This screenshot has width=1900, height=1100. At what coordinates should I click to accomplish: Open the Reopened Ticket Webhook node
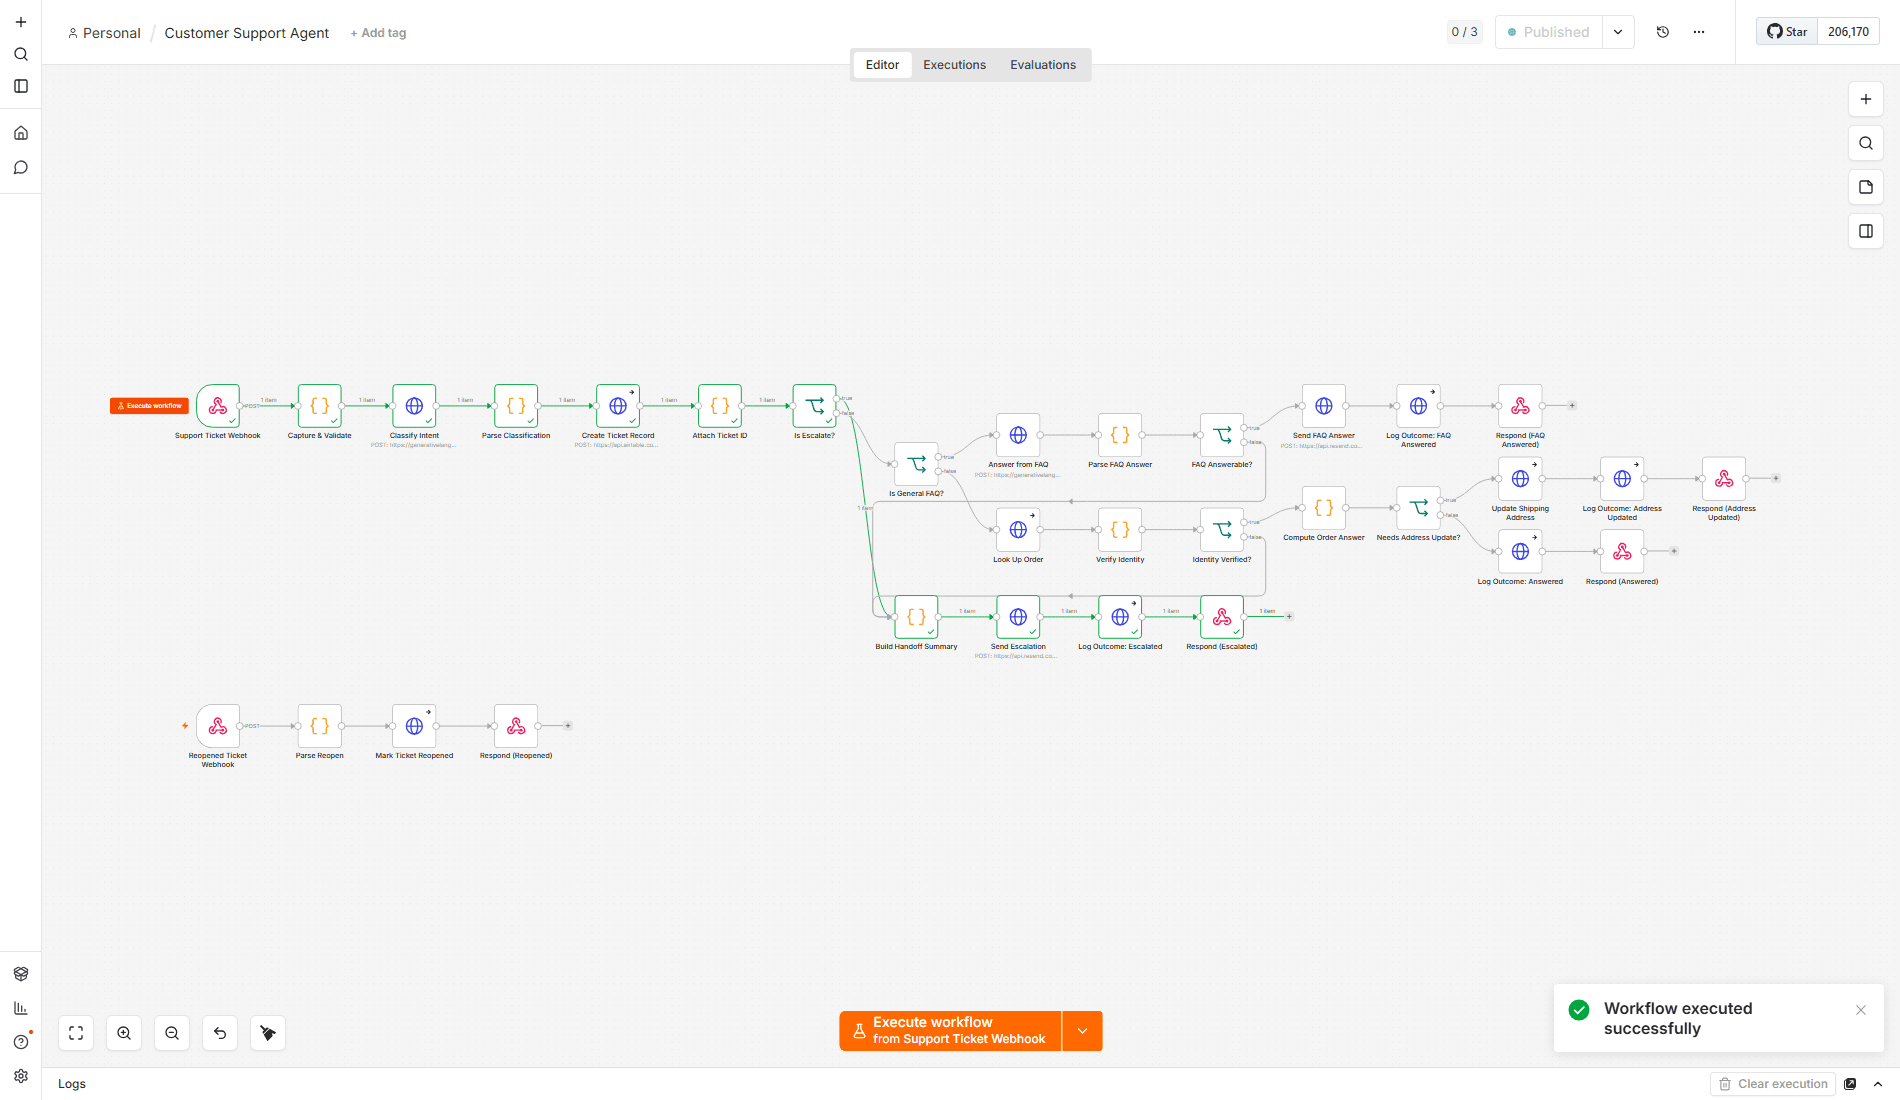(218, 726)
